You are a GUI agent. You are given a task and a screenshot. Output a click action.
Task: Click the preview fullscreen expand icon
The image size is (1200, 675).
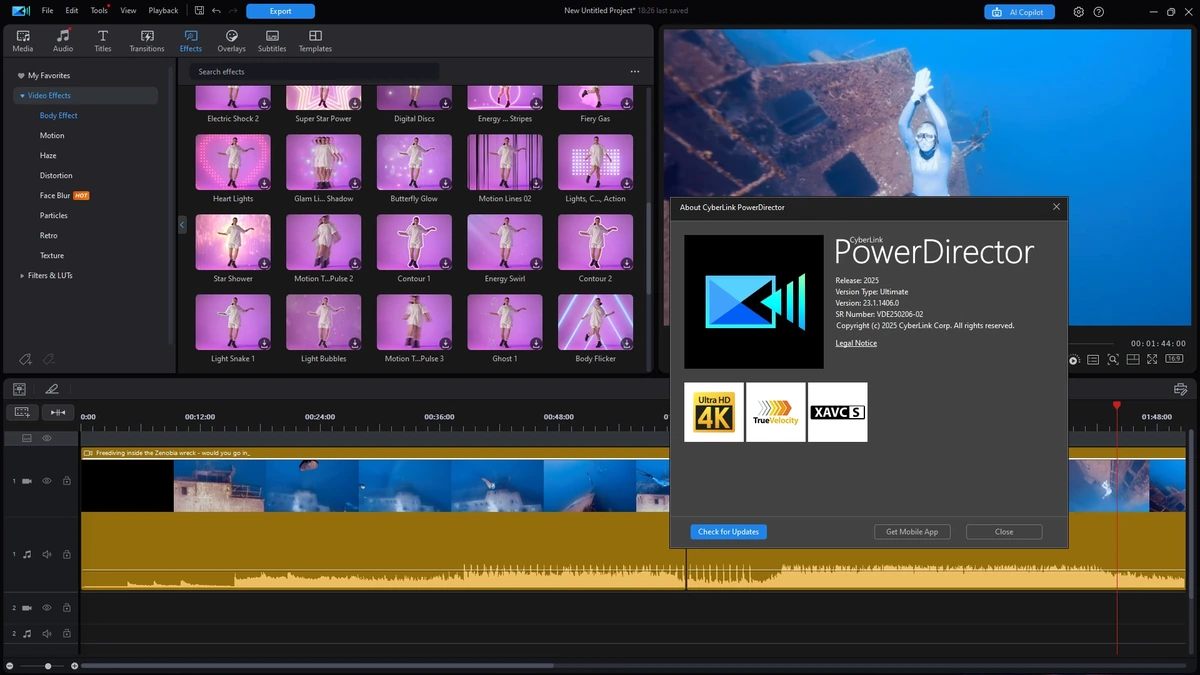click(1152, 359)
